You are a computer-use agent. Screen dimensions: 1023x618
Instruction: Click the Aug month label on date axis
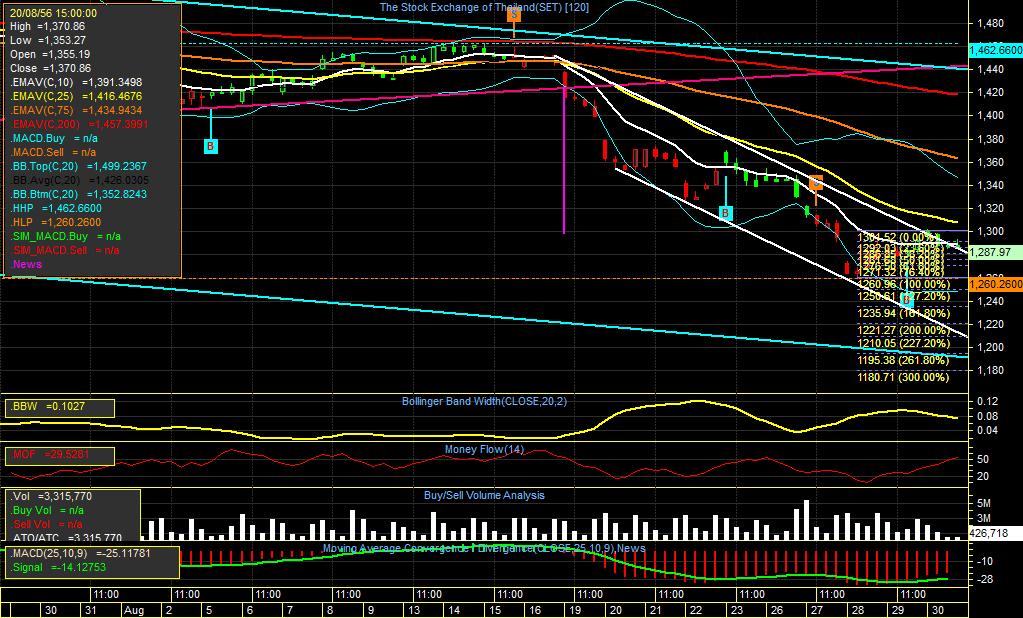click(134, 610)
